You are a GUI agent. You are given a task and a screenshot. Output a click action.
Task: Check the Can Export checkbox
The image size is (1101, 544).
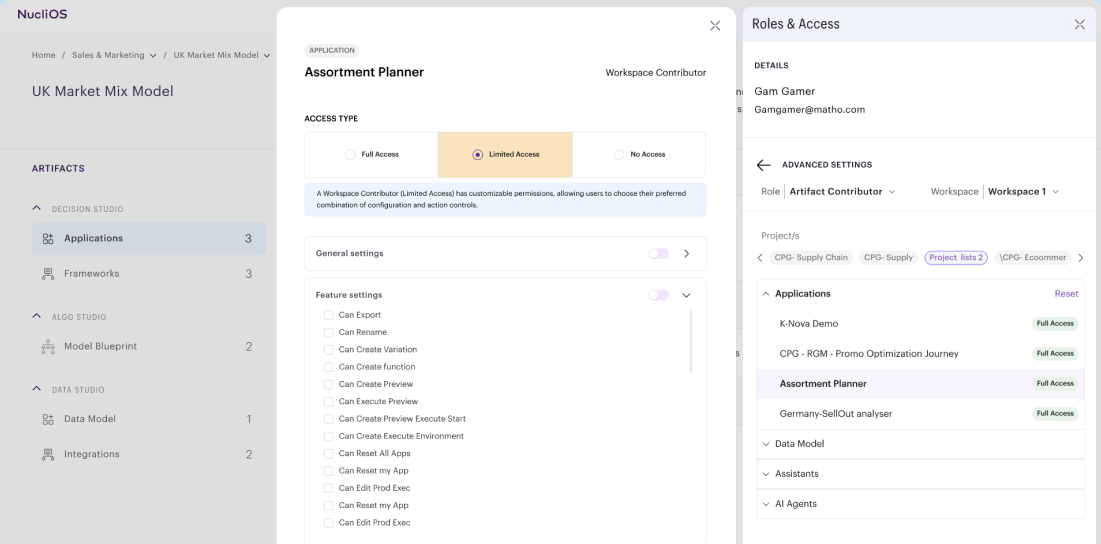pos(328,315)
